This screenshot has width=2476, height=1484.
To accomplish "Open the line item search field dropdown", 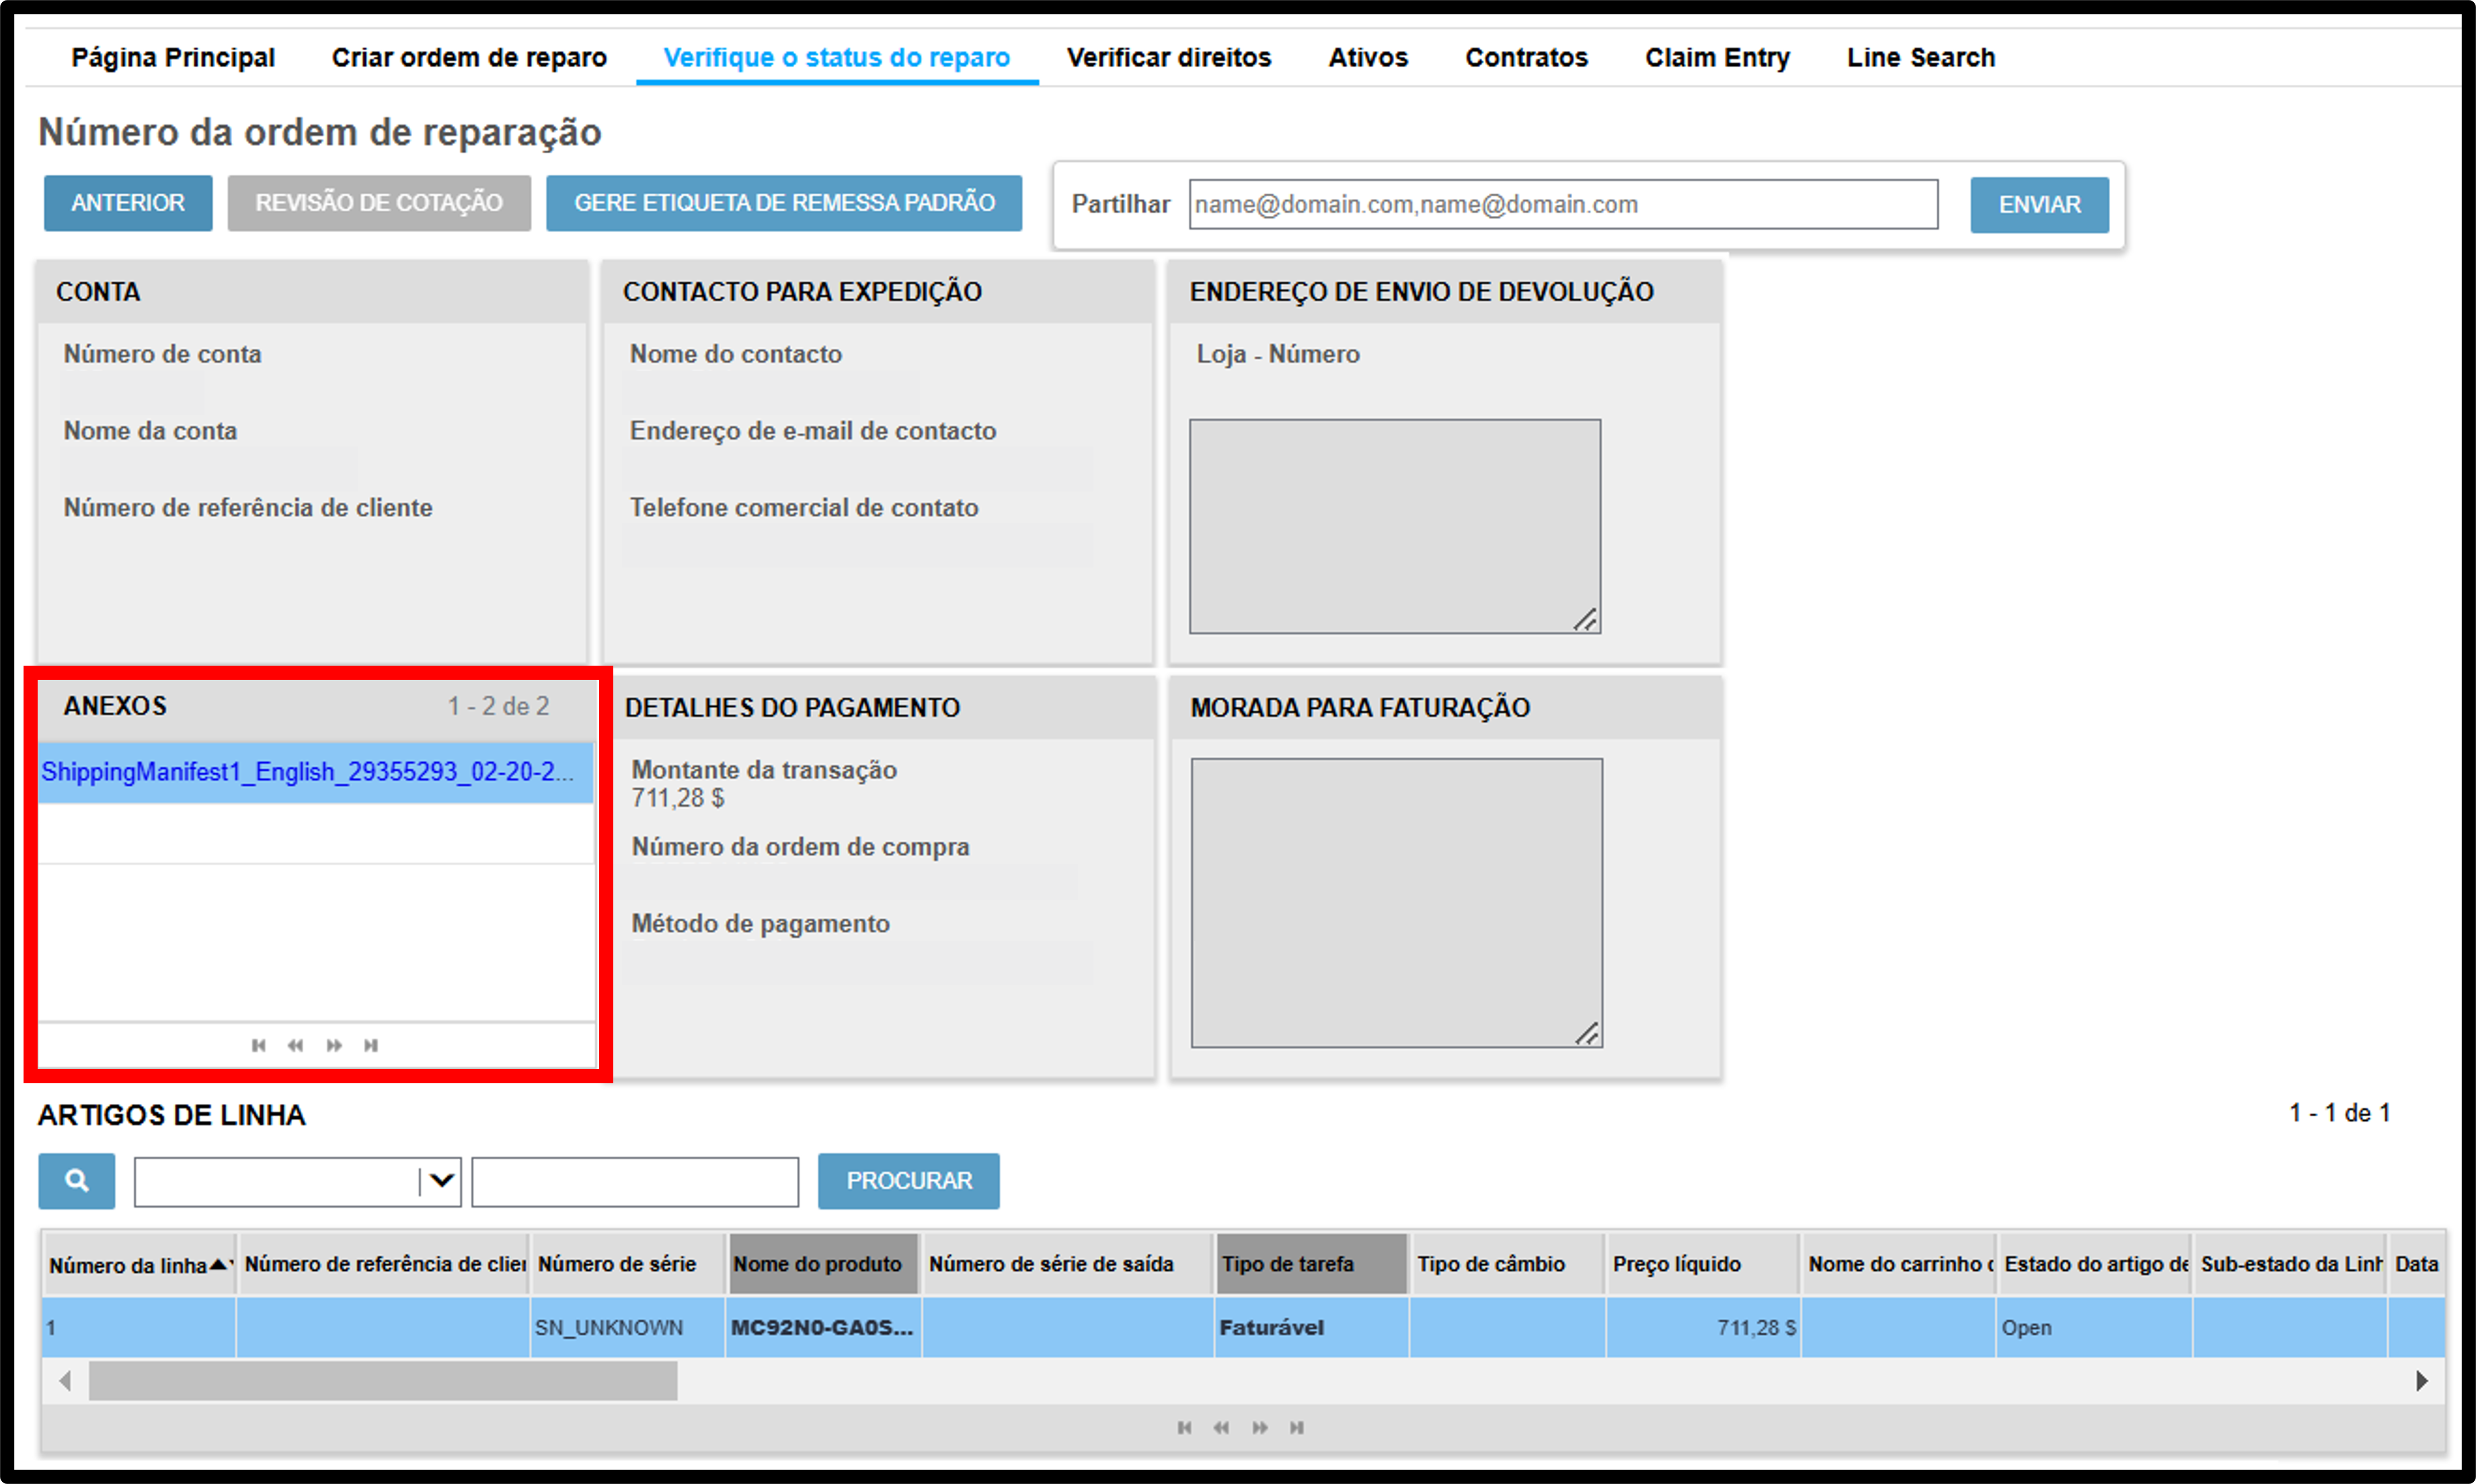I will pos(441,1182).
